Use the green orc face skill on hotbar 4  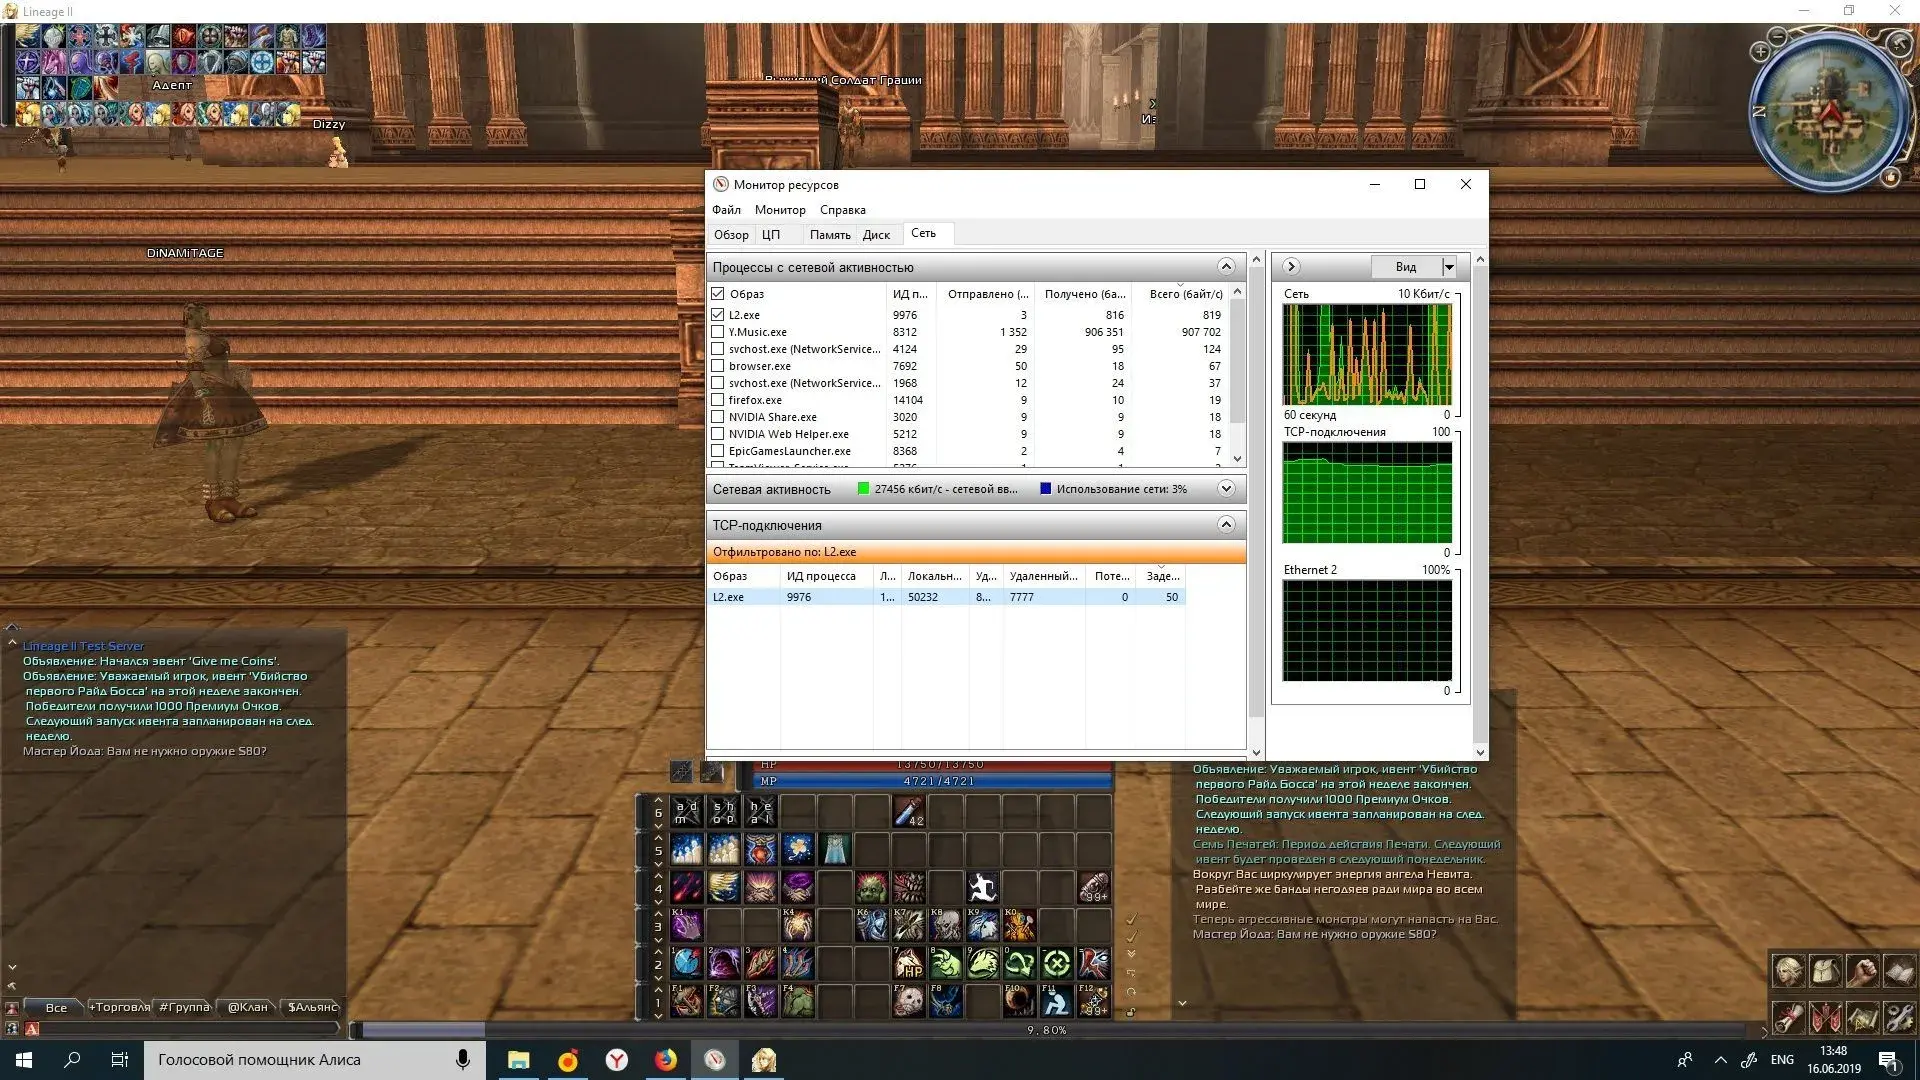point(871,887)
